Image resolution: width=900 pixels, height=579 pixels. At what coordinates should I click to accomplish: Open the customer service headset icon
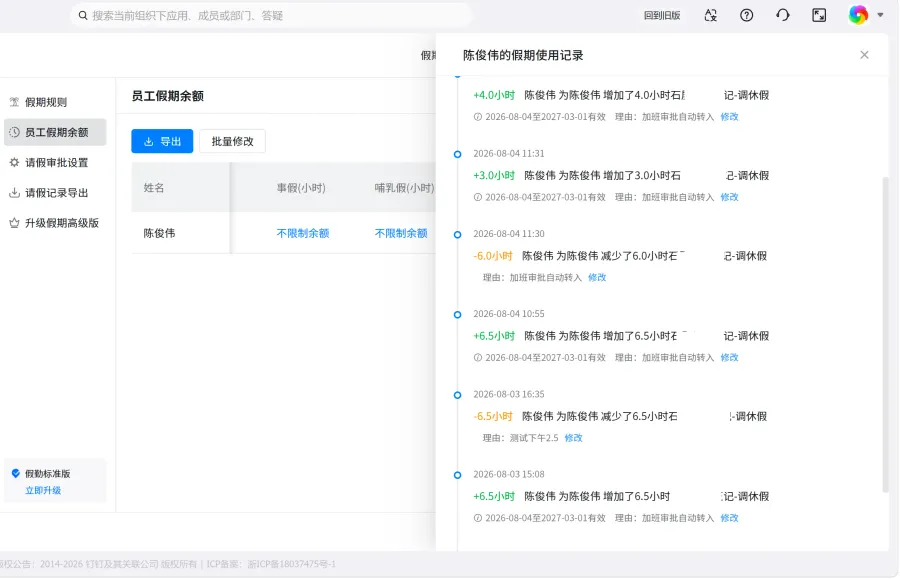[x=782, y=15]
